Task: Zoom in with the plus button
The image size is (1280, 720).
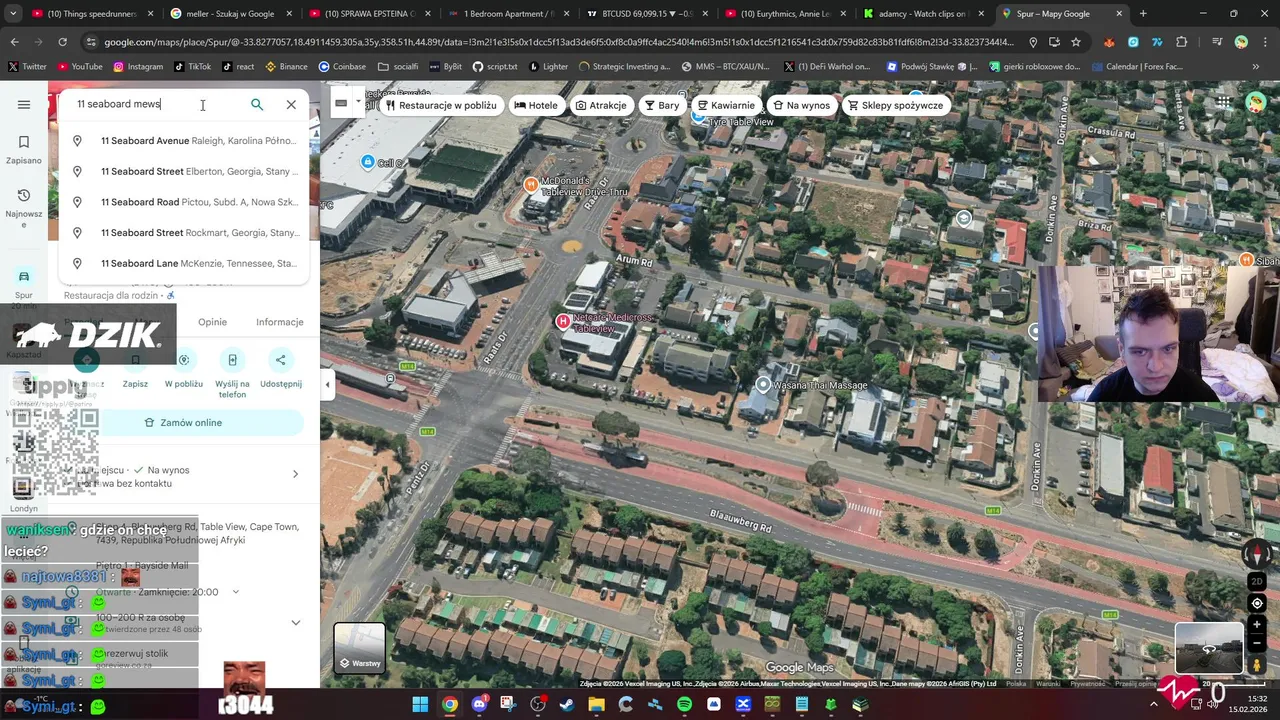Action: 1257,625
